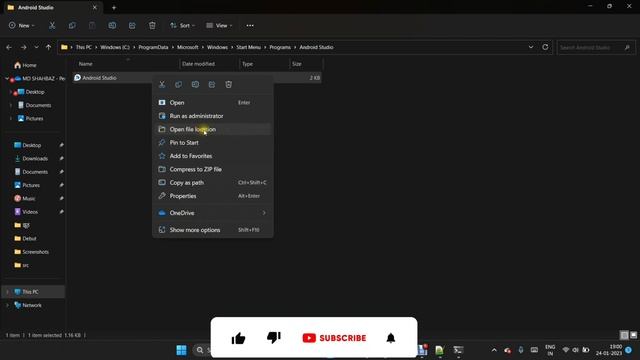Select Pin to Start
This screenshot has width=640, height=360.
click(213, 142)
